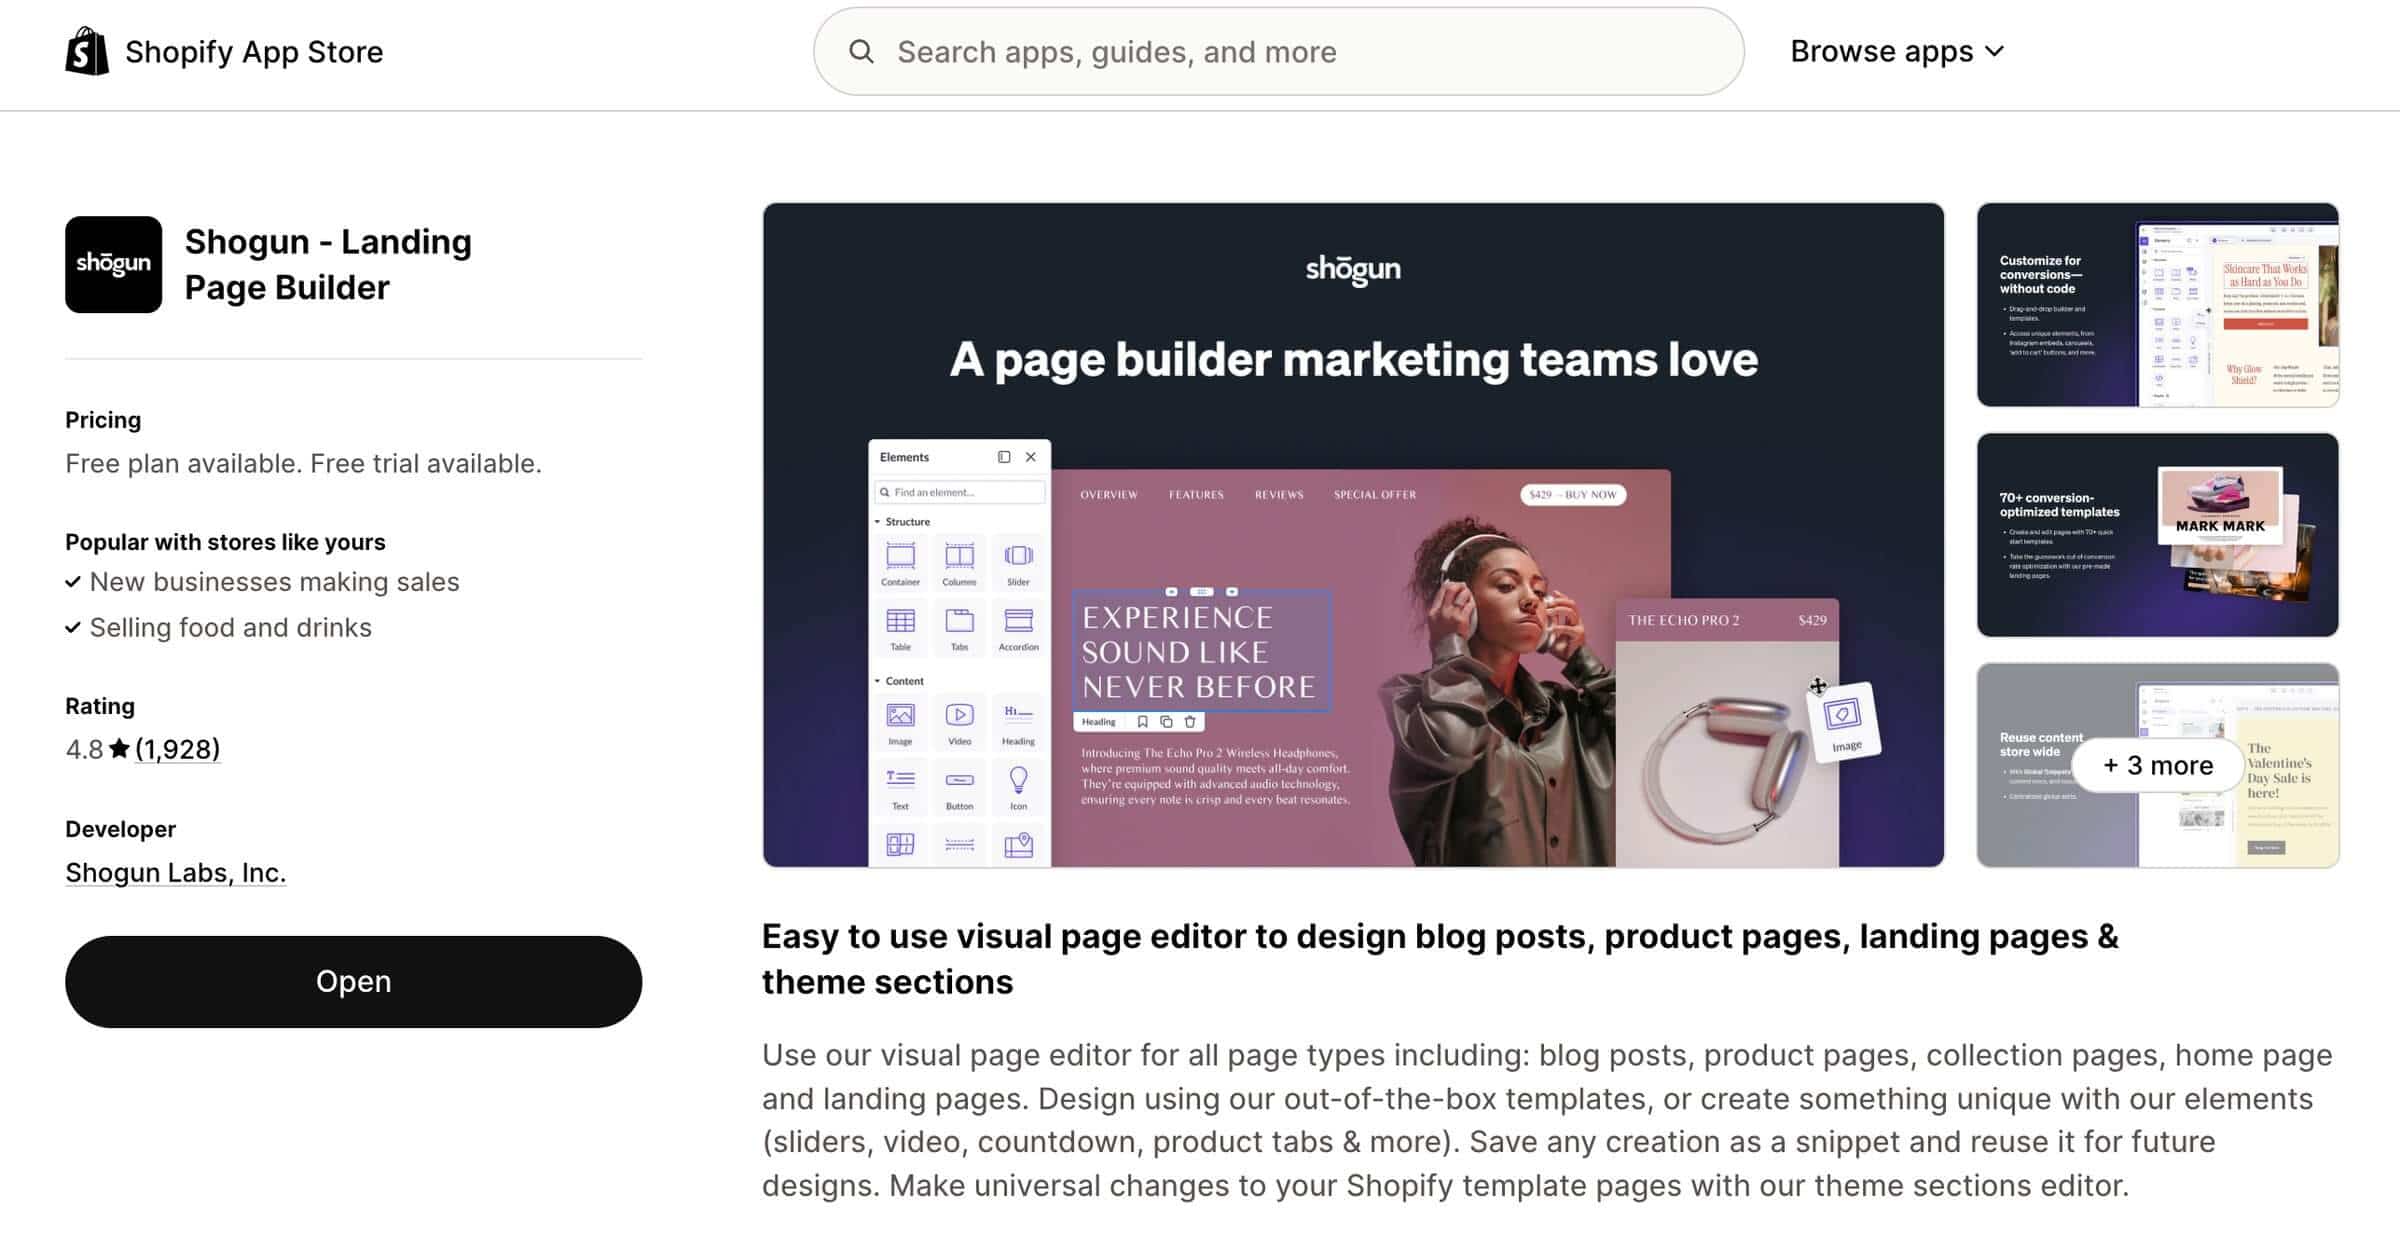
Task: Click the Shogun - Landing Page Builder title
Action: tap(328, 264)
